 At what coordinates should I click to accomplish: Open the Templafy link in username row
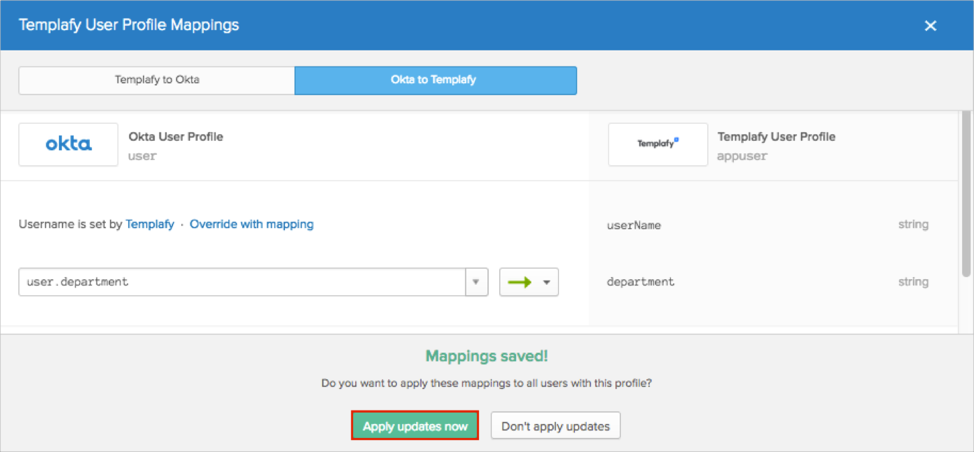(149, 224)
